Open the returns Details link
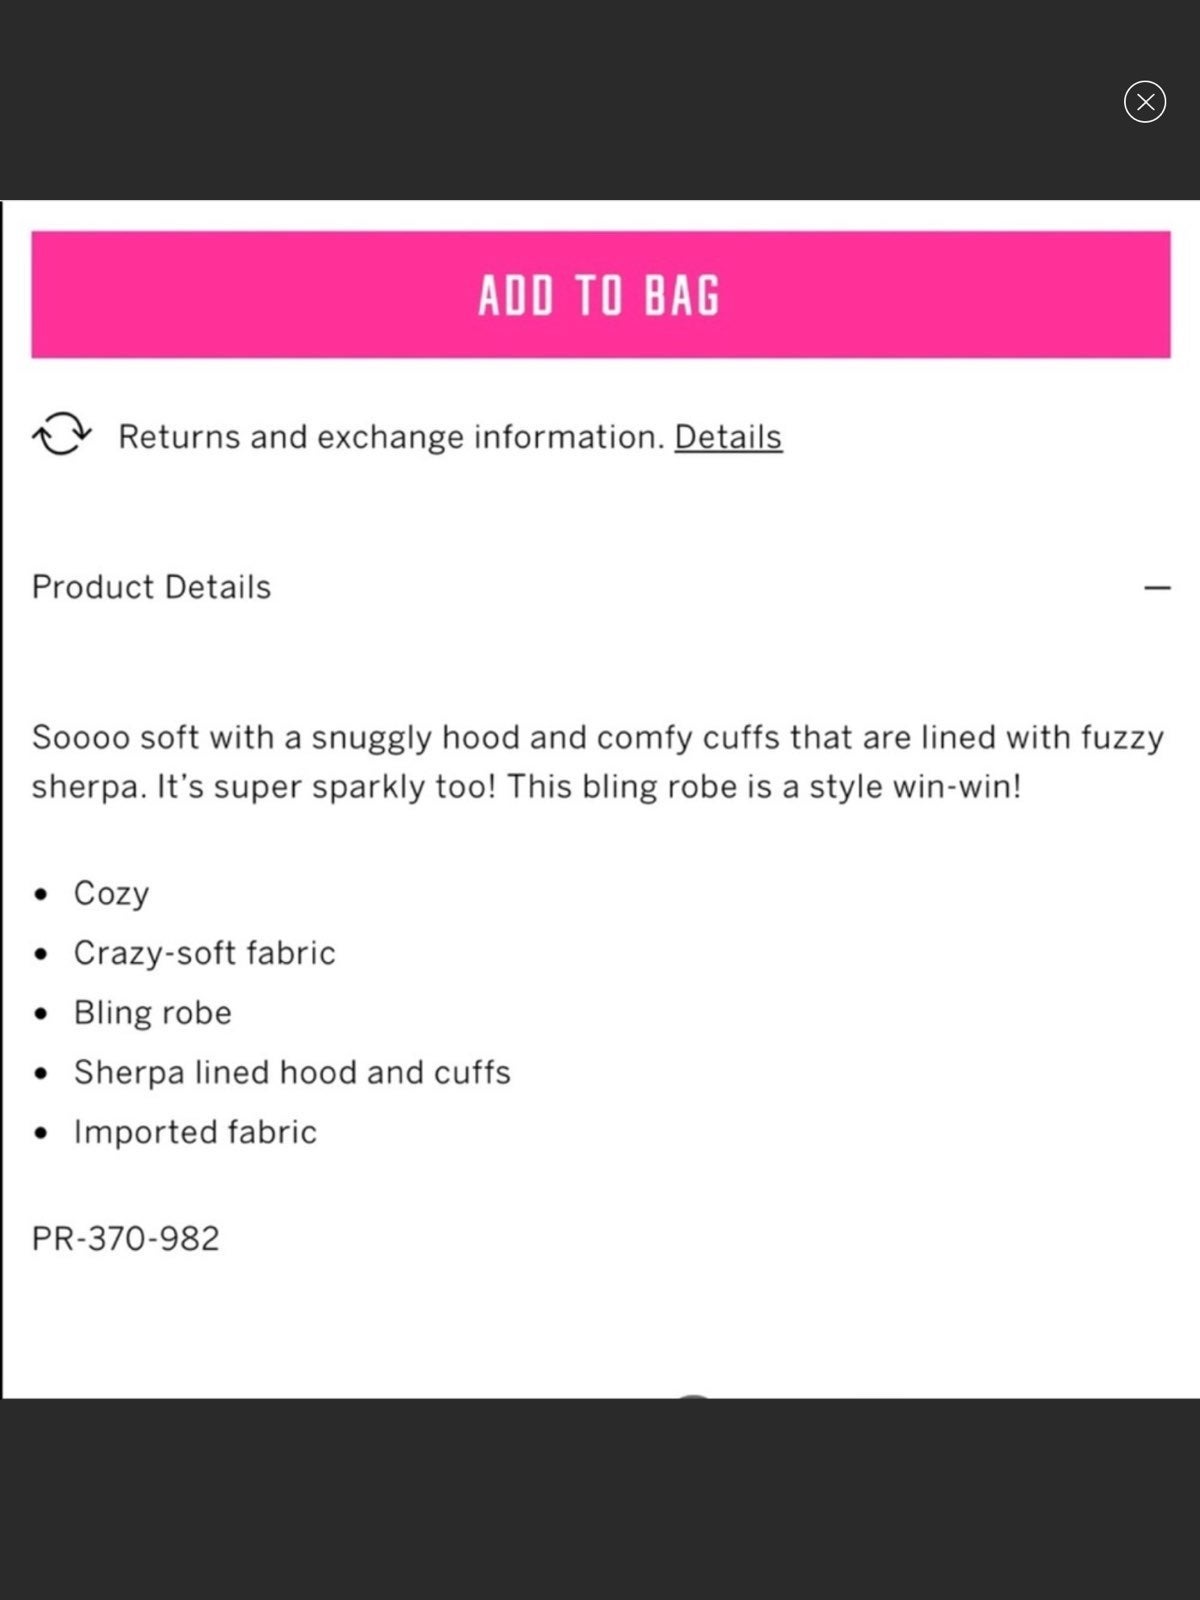Viewport: 1200px width, 1600px height. [x=728, y=437]
